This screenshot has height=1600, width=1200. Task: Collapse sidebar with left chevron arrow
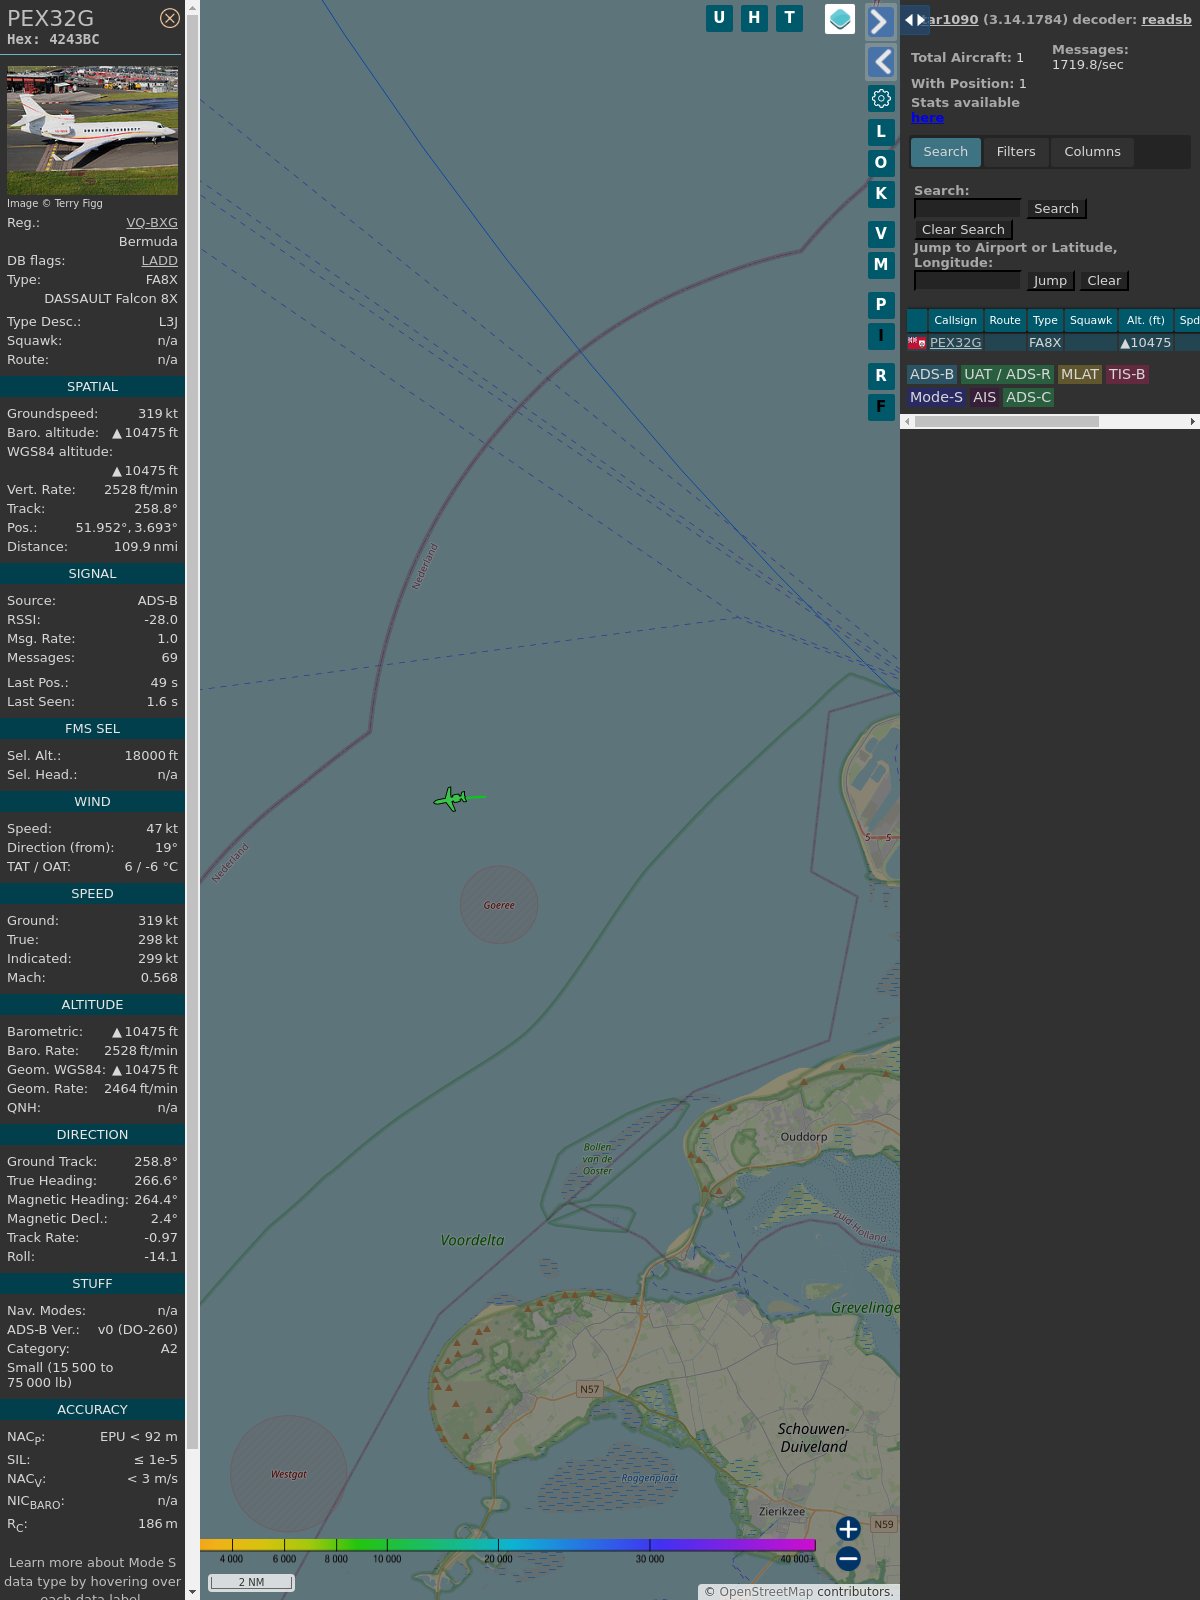pos(881,62)
